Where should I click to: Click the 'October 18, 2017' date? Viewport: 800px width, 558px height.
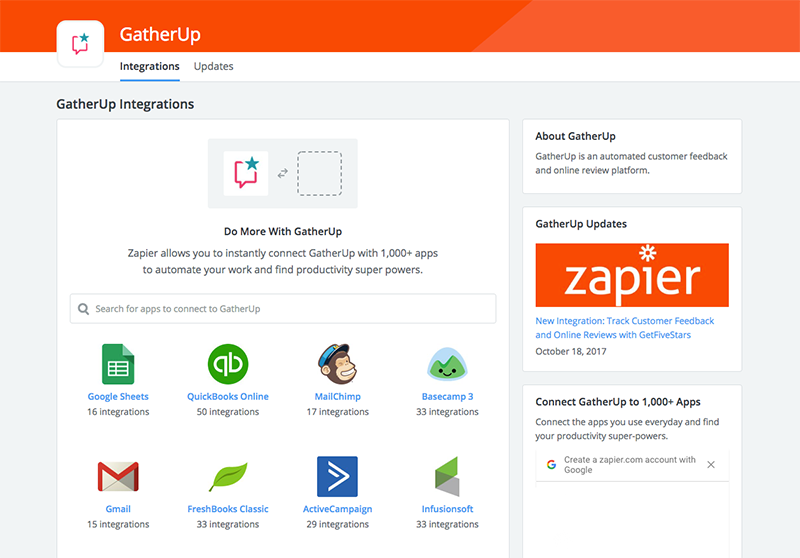pyautogui.click(x=571, y=351)
